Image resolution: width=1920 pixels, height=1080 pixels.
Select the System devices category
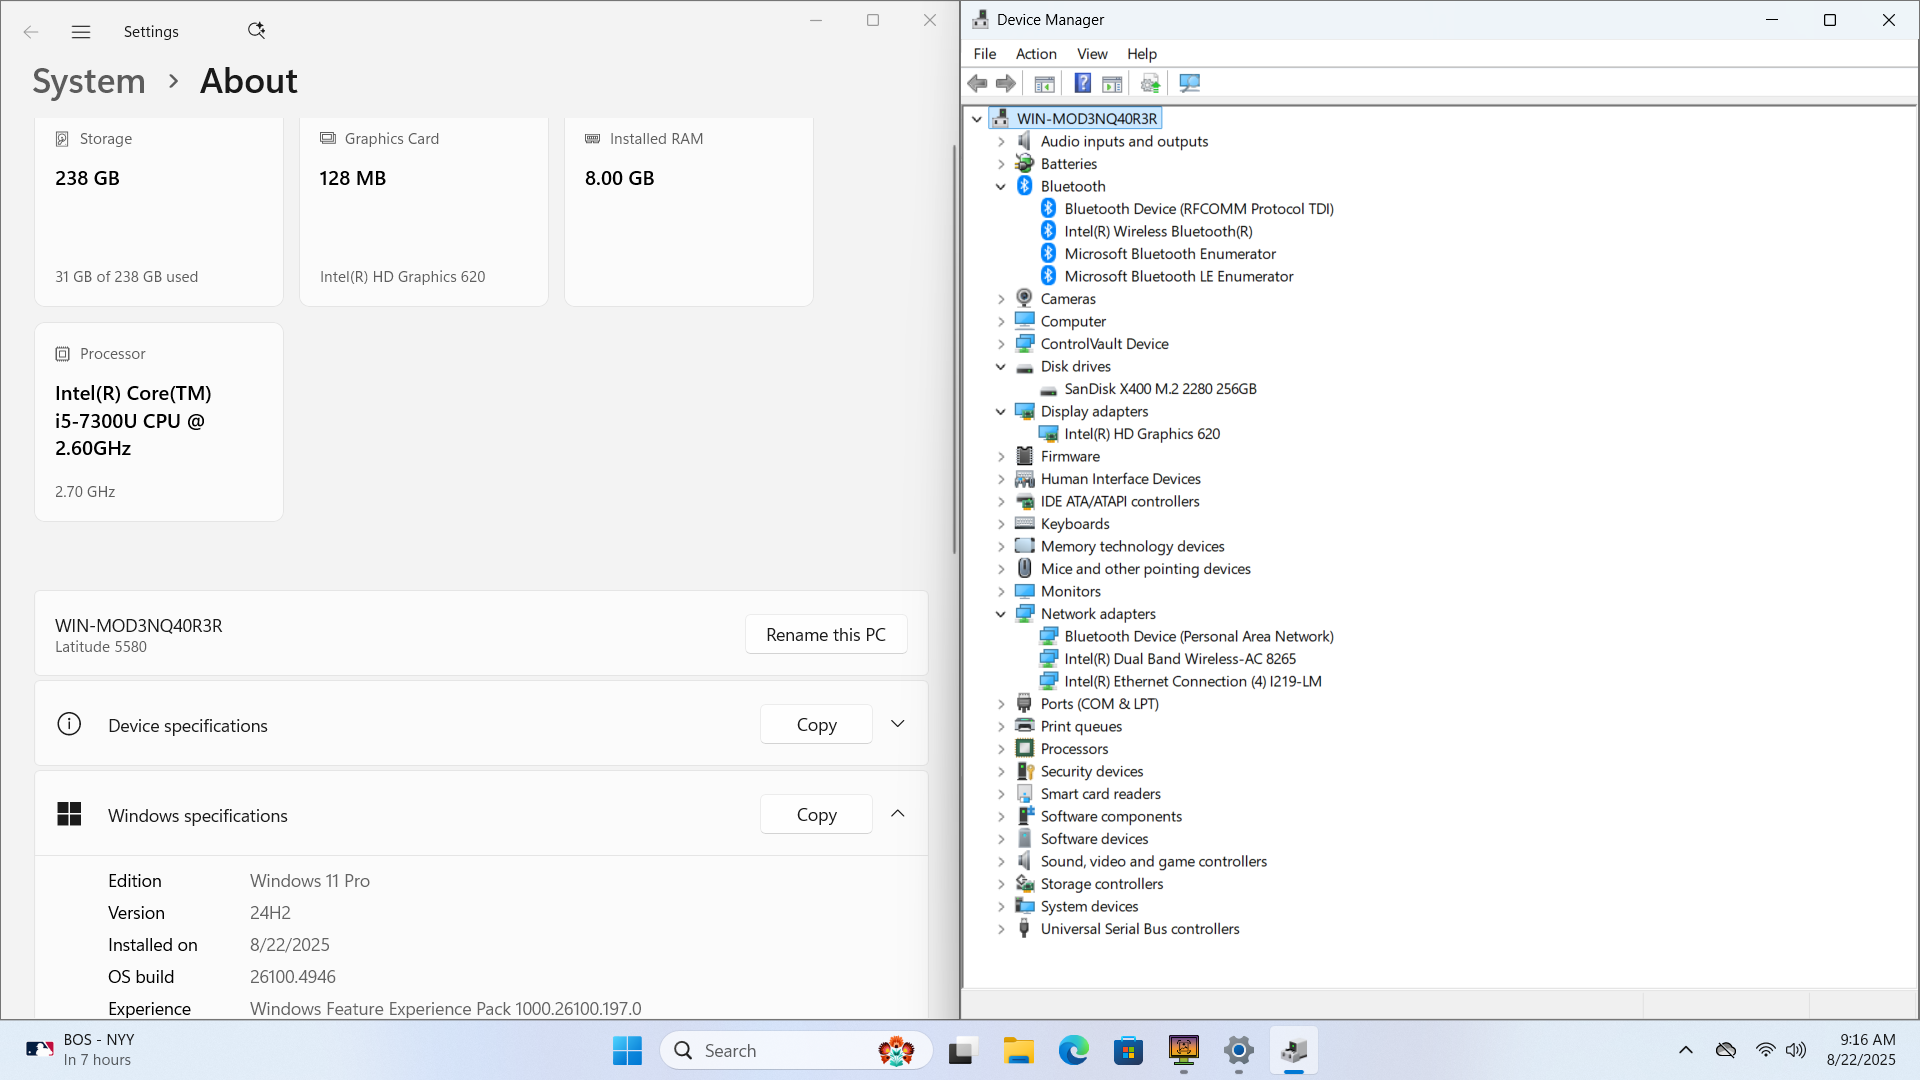click(x=1089, y=906)
